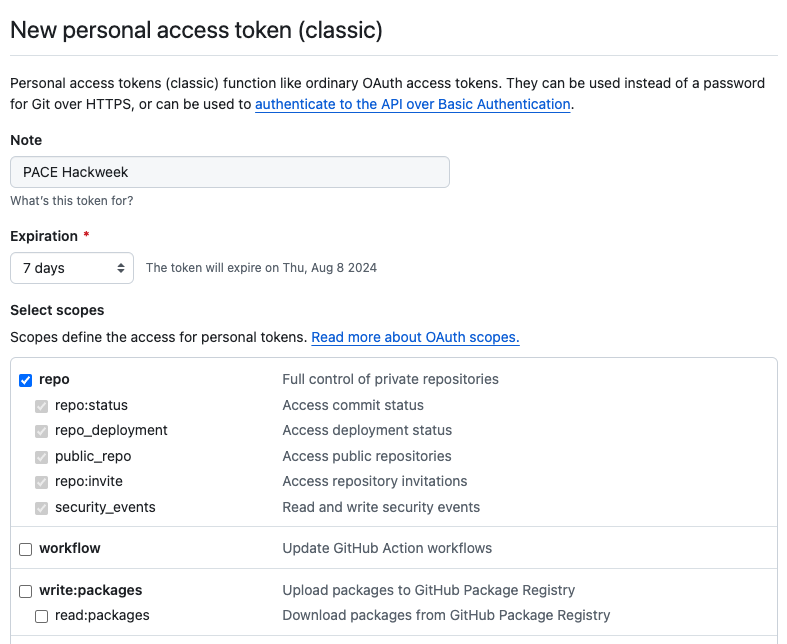
Task: Click the 'security_events' label text
Action: pos(105,507)
